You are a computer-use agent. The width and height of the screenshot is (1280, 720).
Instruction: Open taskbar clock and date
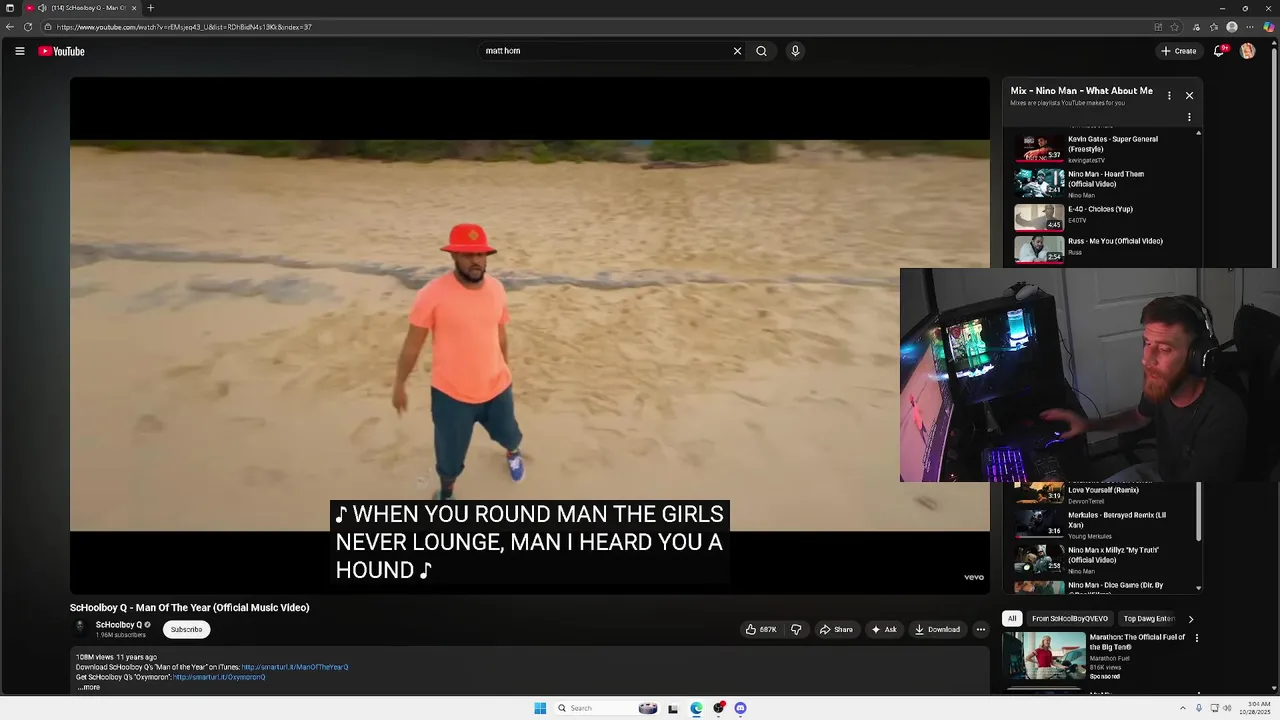point(1255,708)
